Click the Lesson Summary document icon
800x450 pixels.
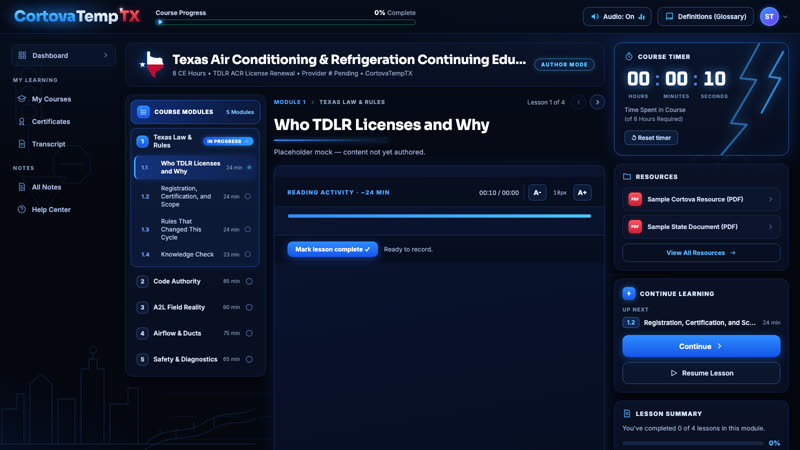627,413
